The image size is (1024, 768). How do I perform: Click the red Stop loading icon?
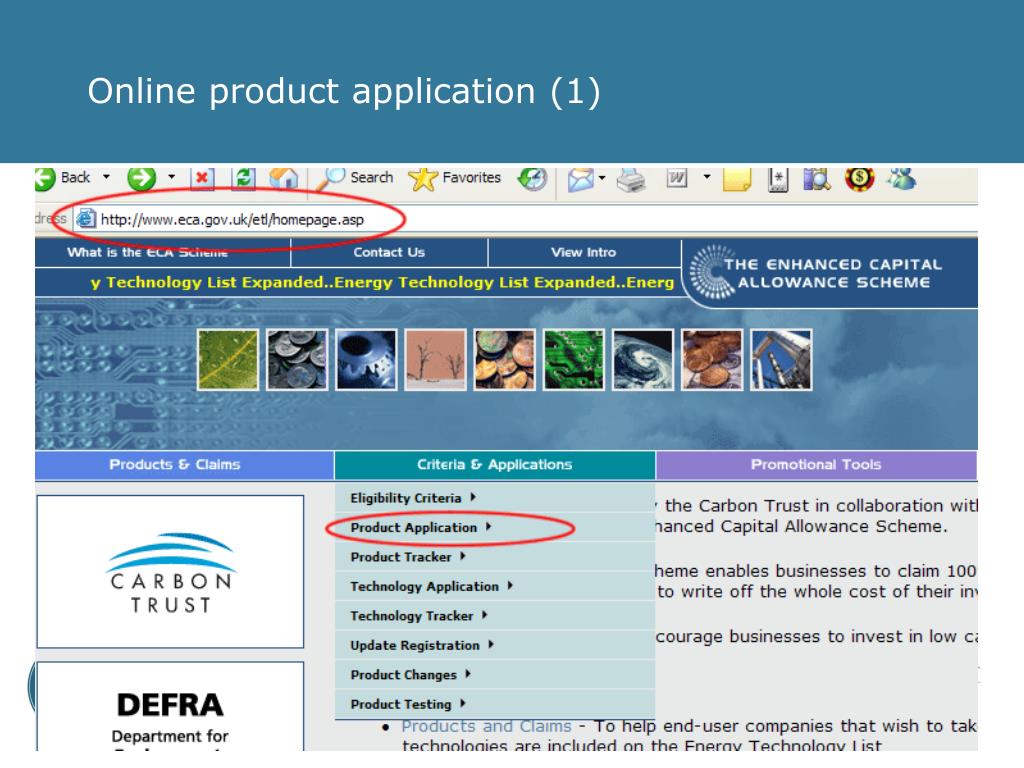[202, 178]
